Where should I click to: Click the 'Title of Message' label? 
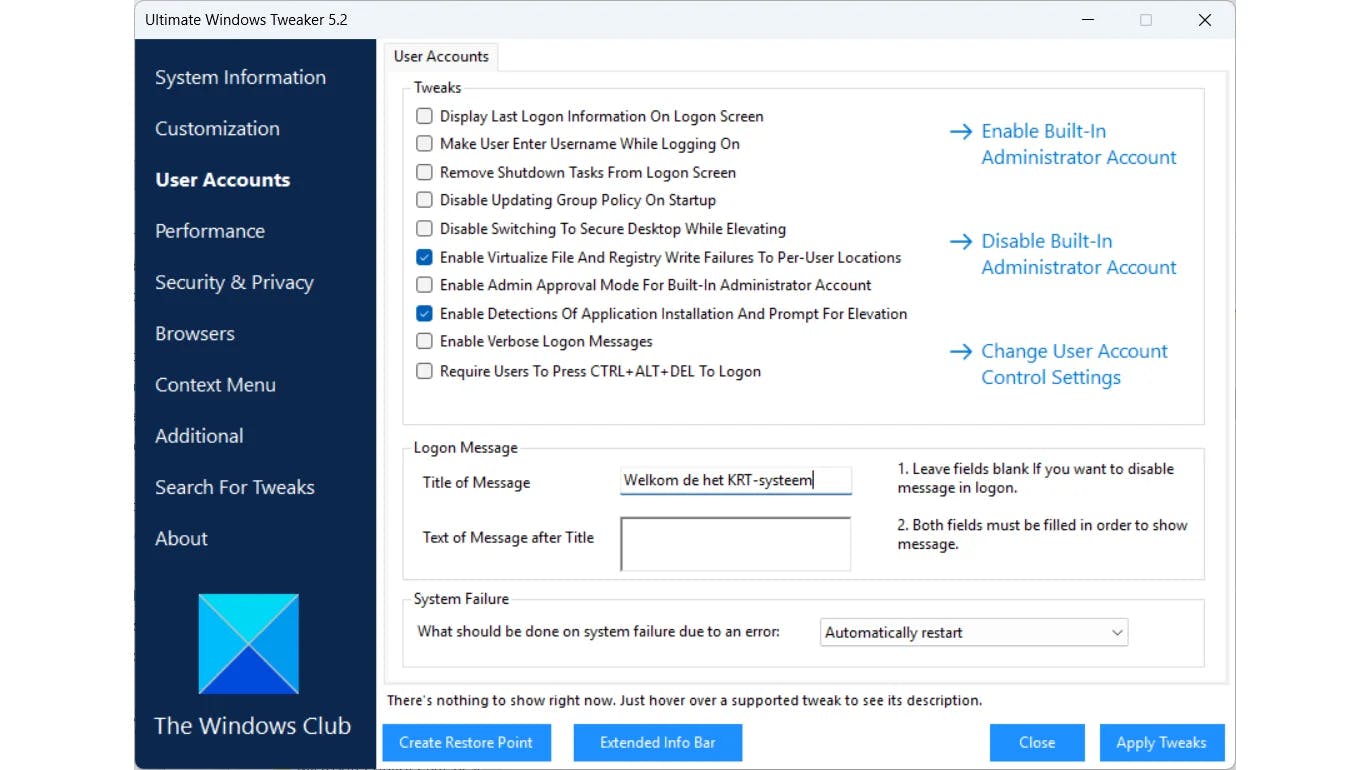pyautogui.click(x=476, y=483)
